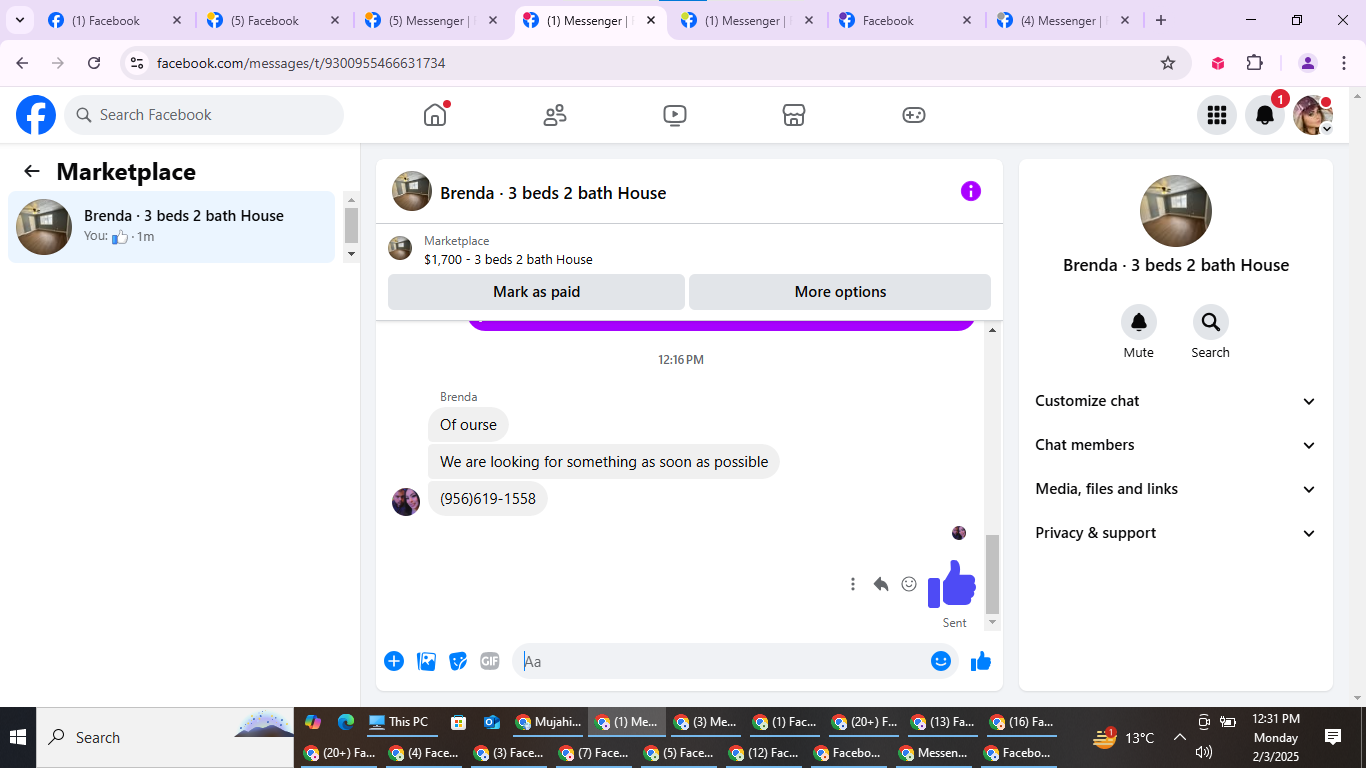Open more actions plus icon in composer
The height and width of the screenshot is (768, 1366).
394,661
